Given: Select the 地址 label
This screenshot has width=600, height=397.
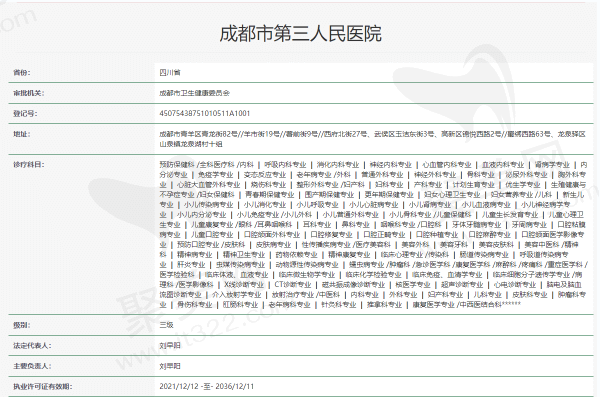Looking at the screenshot, I should (22, 134).
